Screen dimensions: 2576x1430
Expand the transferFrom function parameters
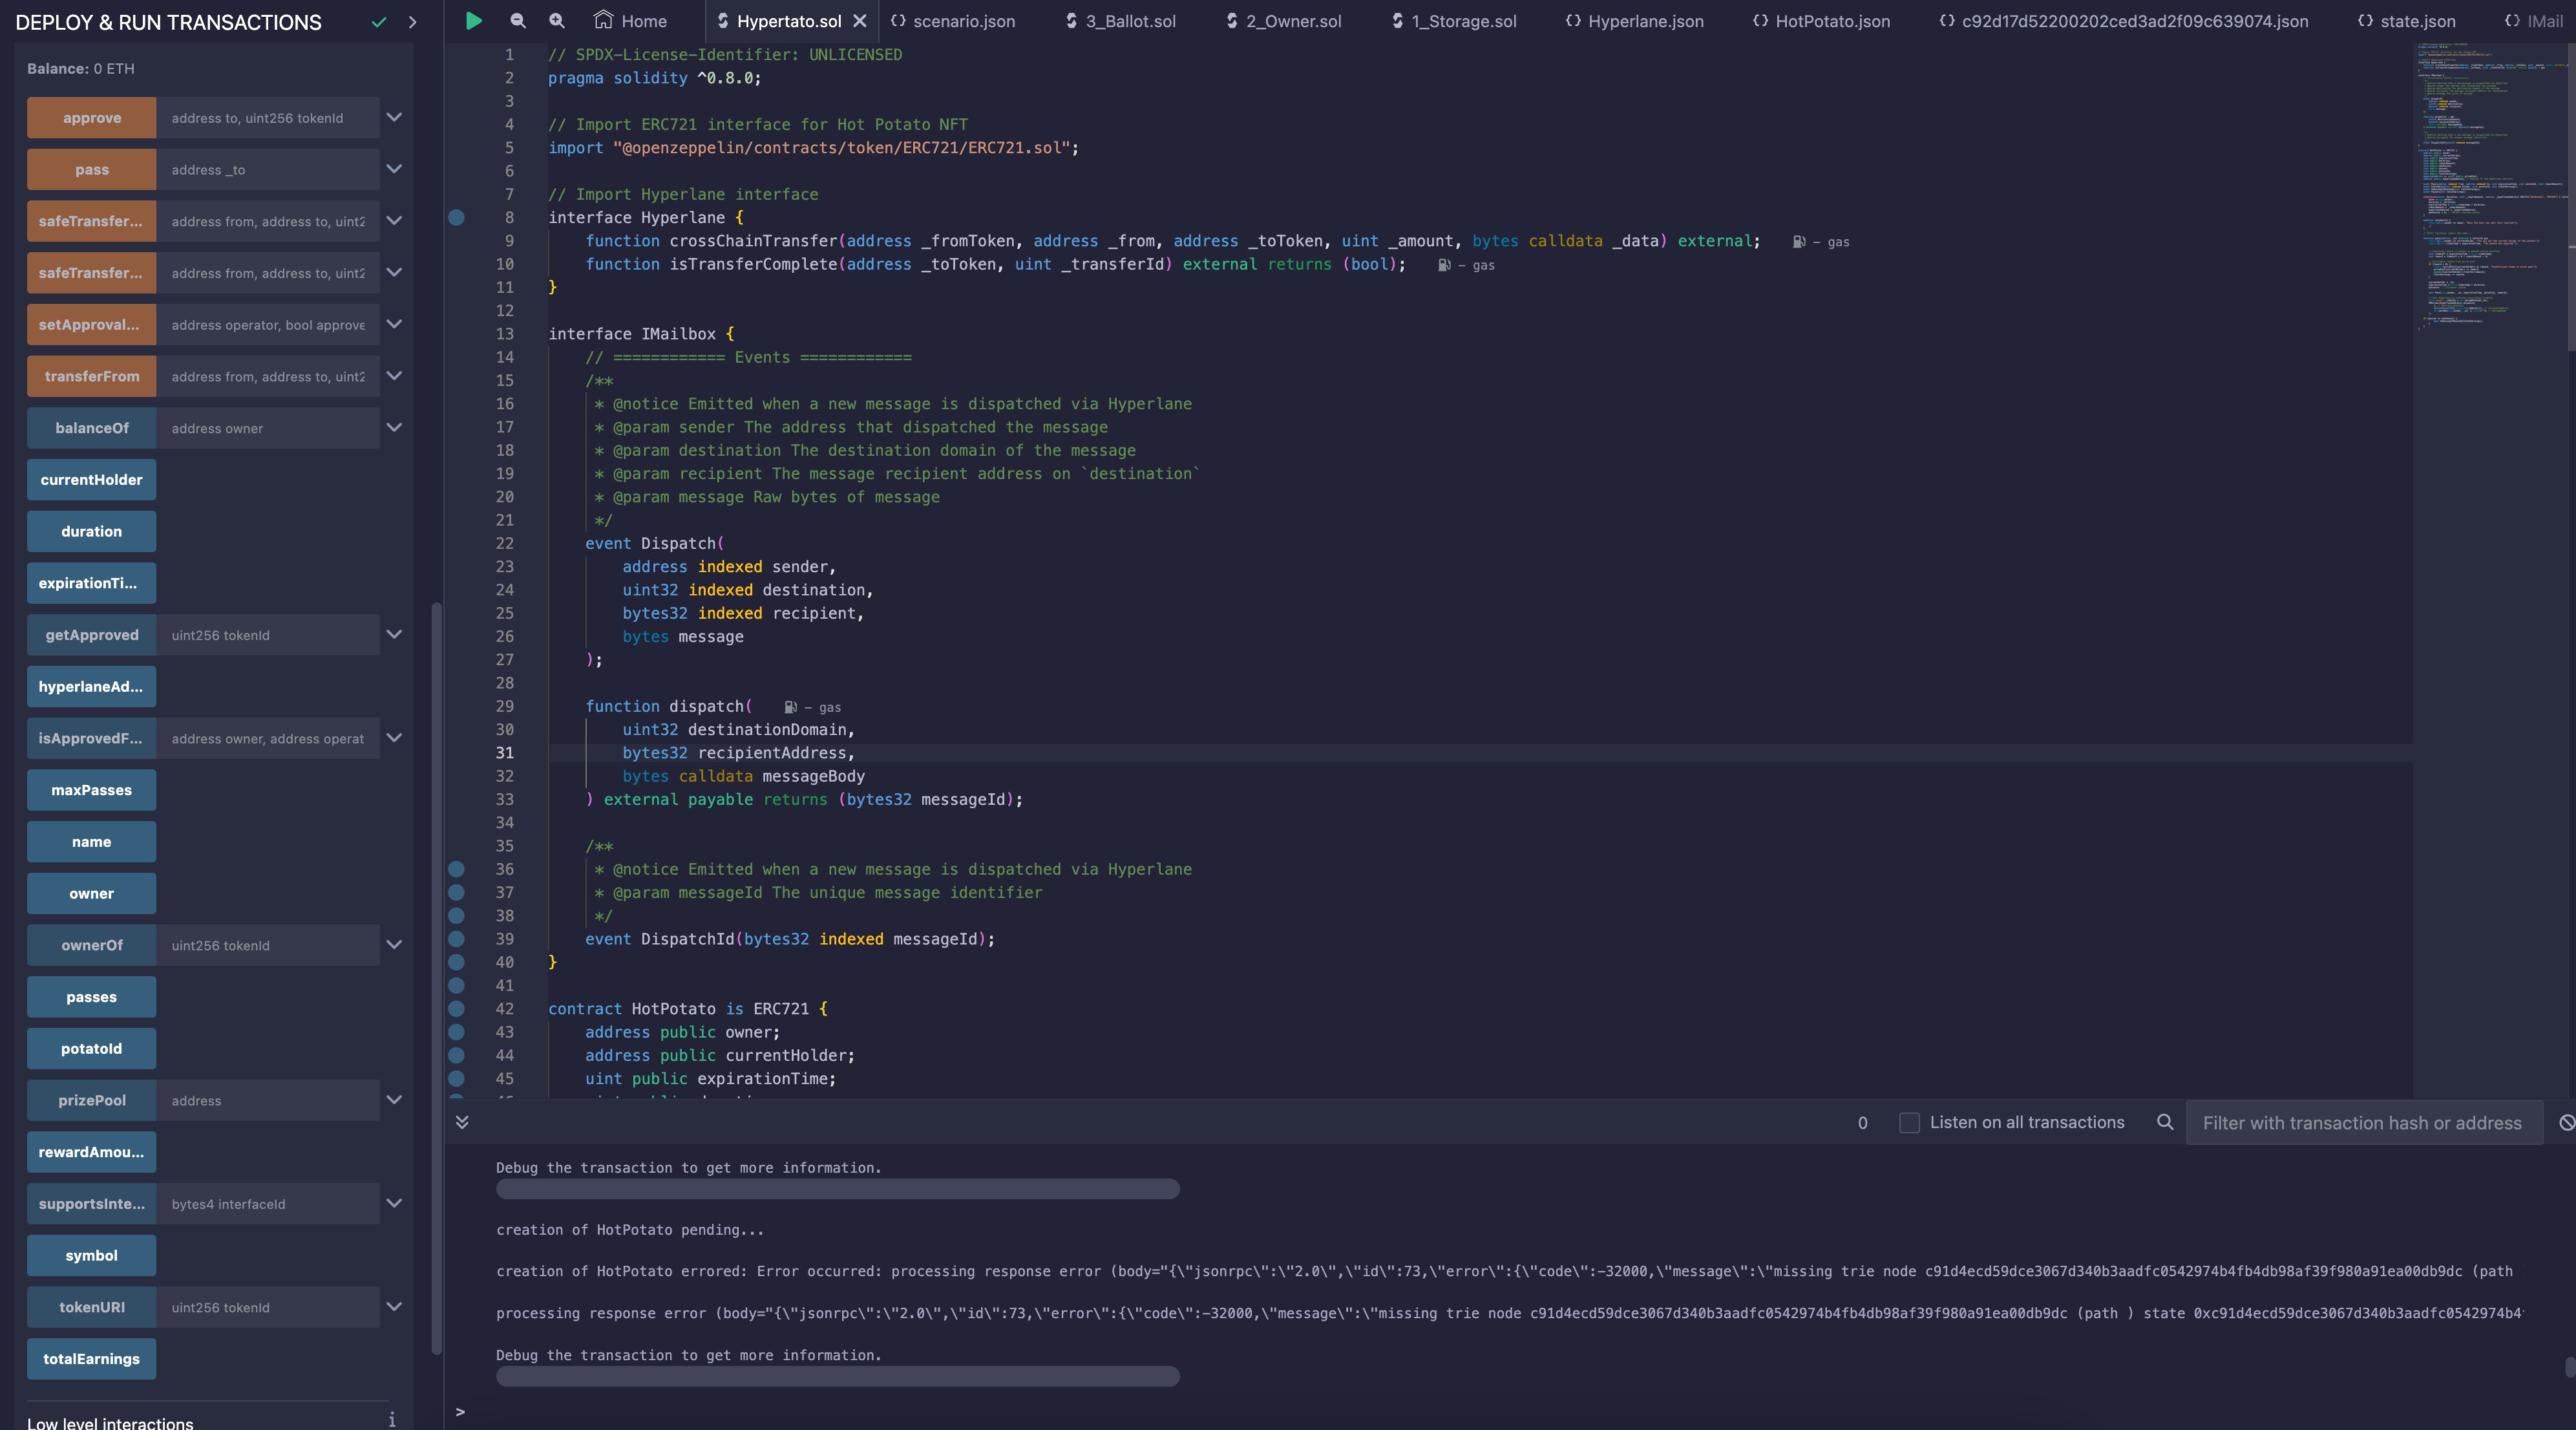click(x=394, y=376)
